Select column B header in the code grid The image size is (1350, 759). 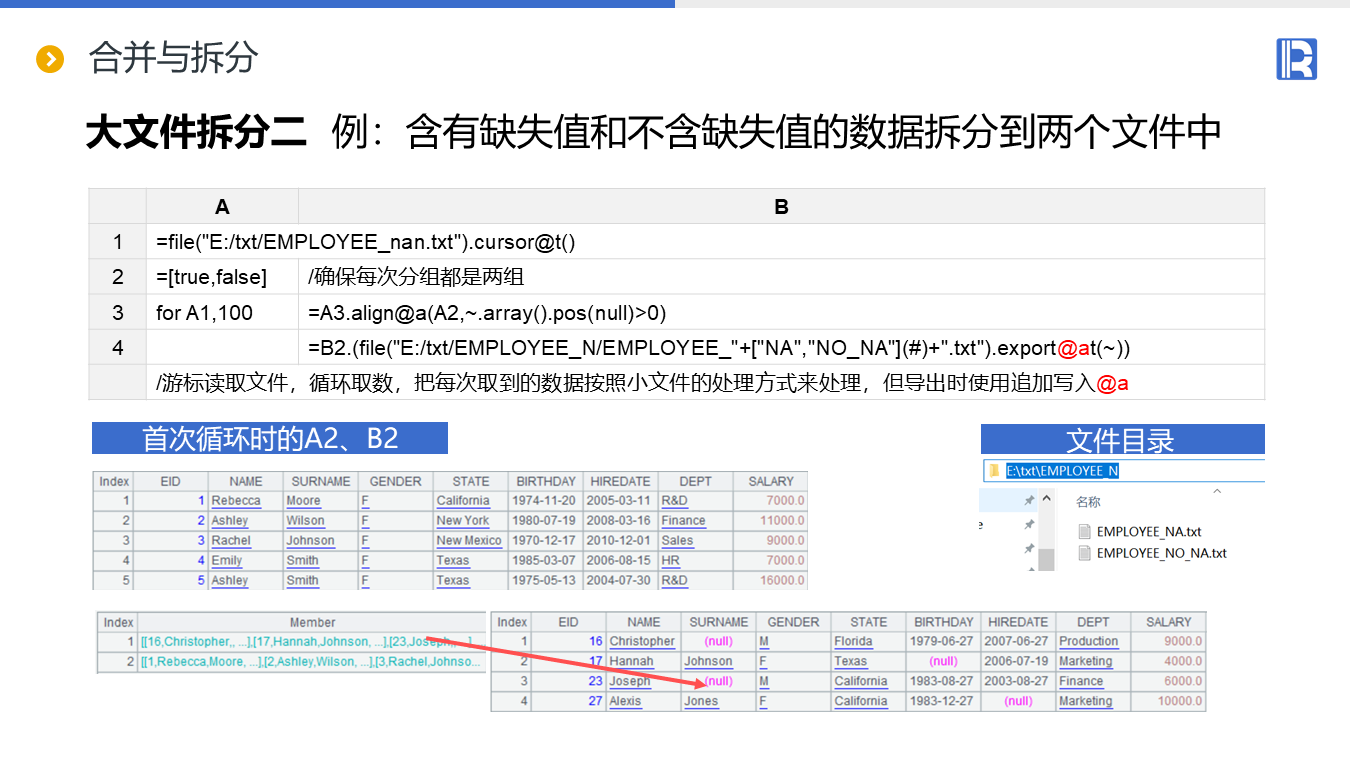coord(781,207)
